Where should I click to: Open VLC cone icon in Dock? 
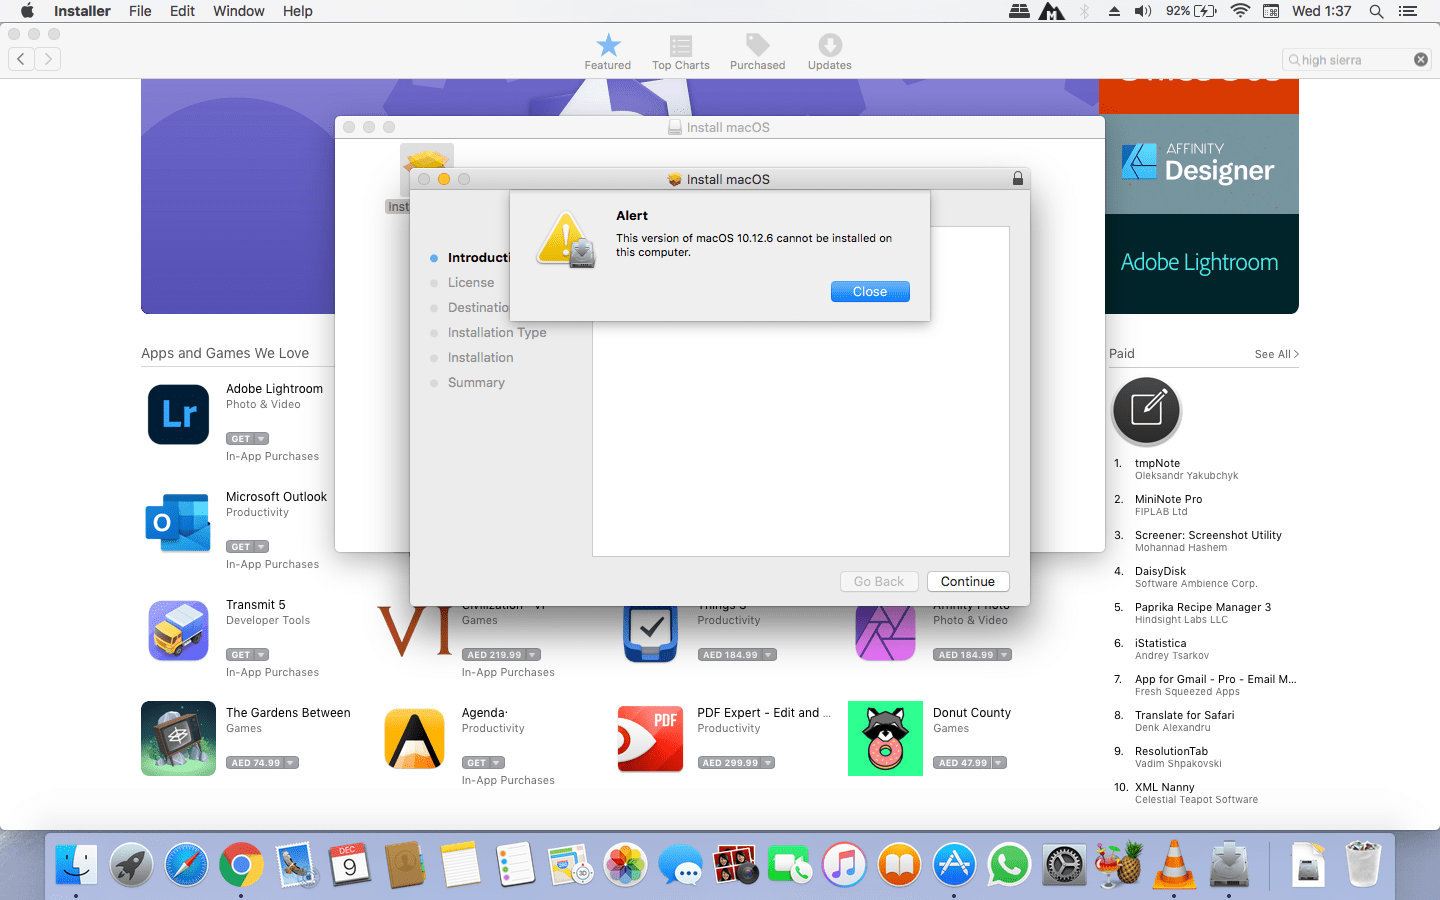[x=1174, y=865]
